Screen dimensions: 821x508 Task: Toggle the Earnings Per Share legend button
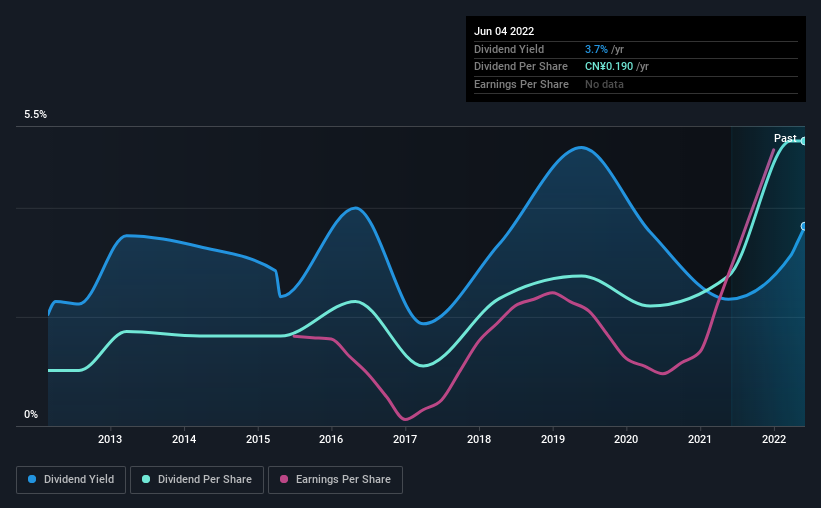pos(335,480)
